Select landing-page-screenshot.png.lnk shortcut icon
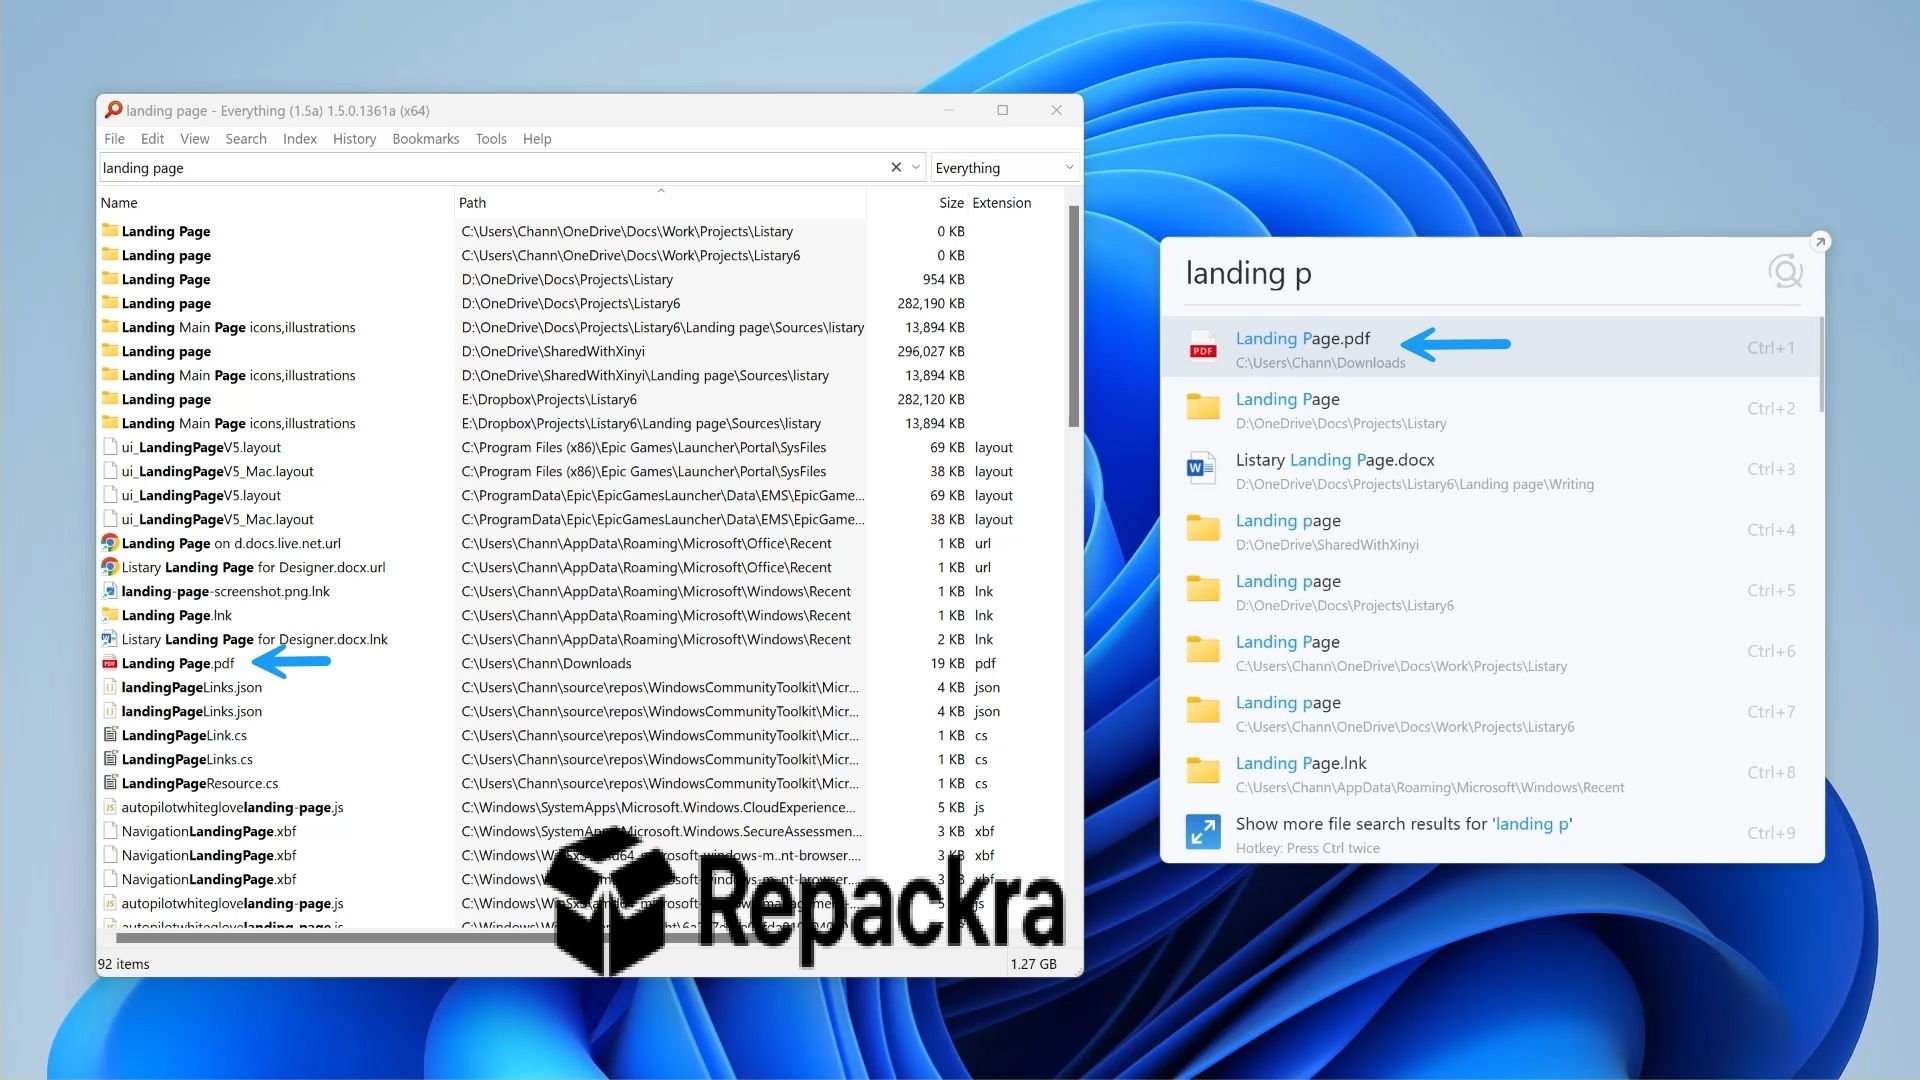Viewport: 1920px width, 1080px height. point(110,591)
